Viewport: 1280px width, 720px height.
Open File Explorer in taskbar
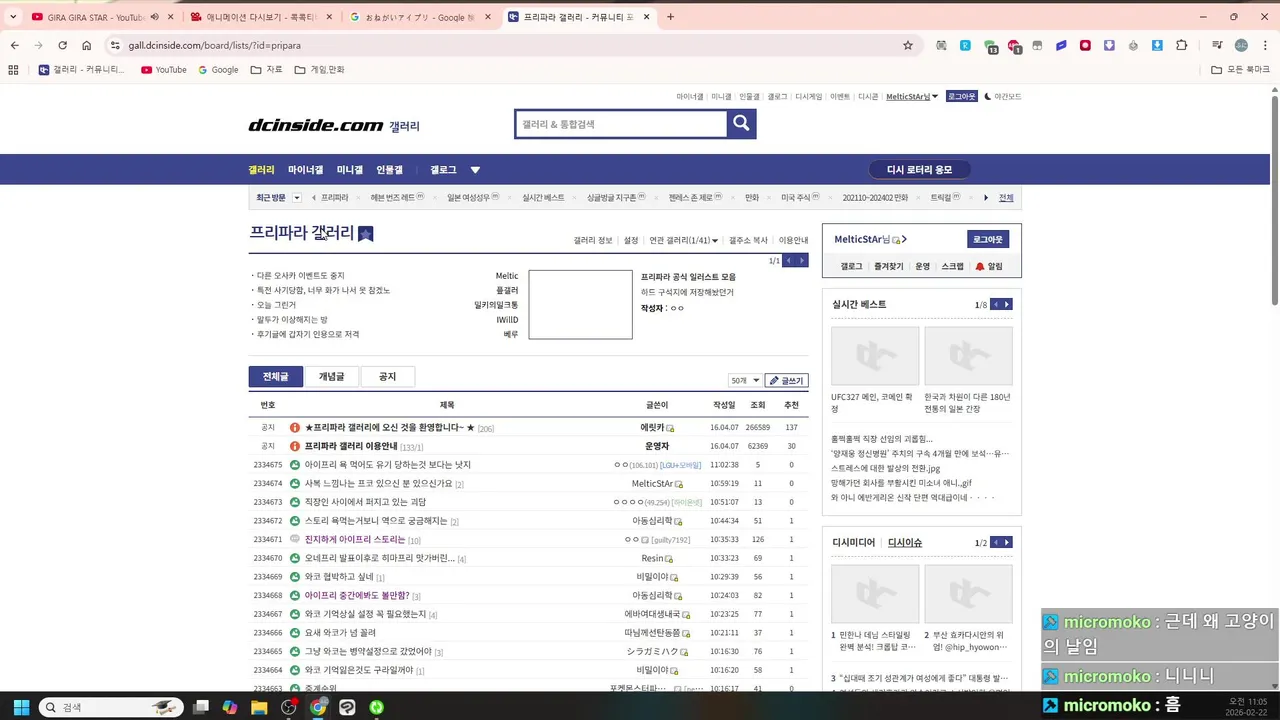click(x=259, y=707)
